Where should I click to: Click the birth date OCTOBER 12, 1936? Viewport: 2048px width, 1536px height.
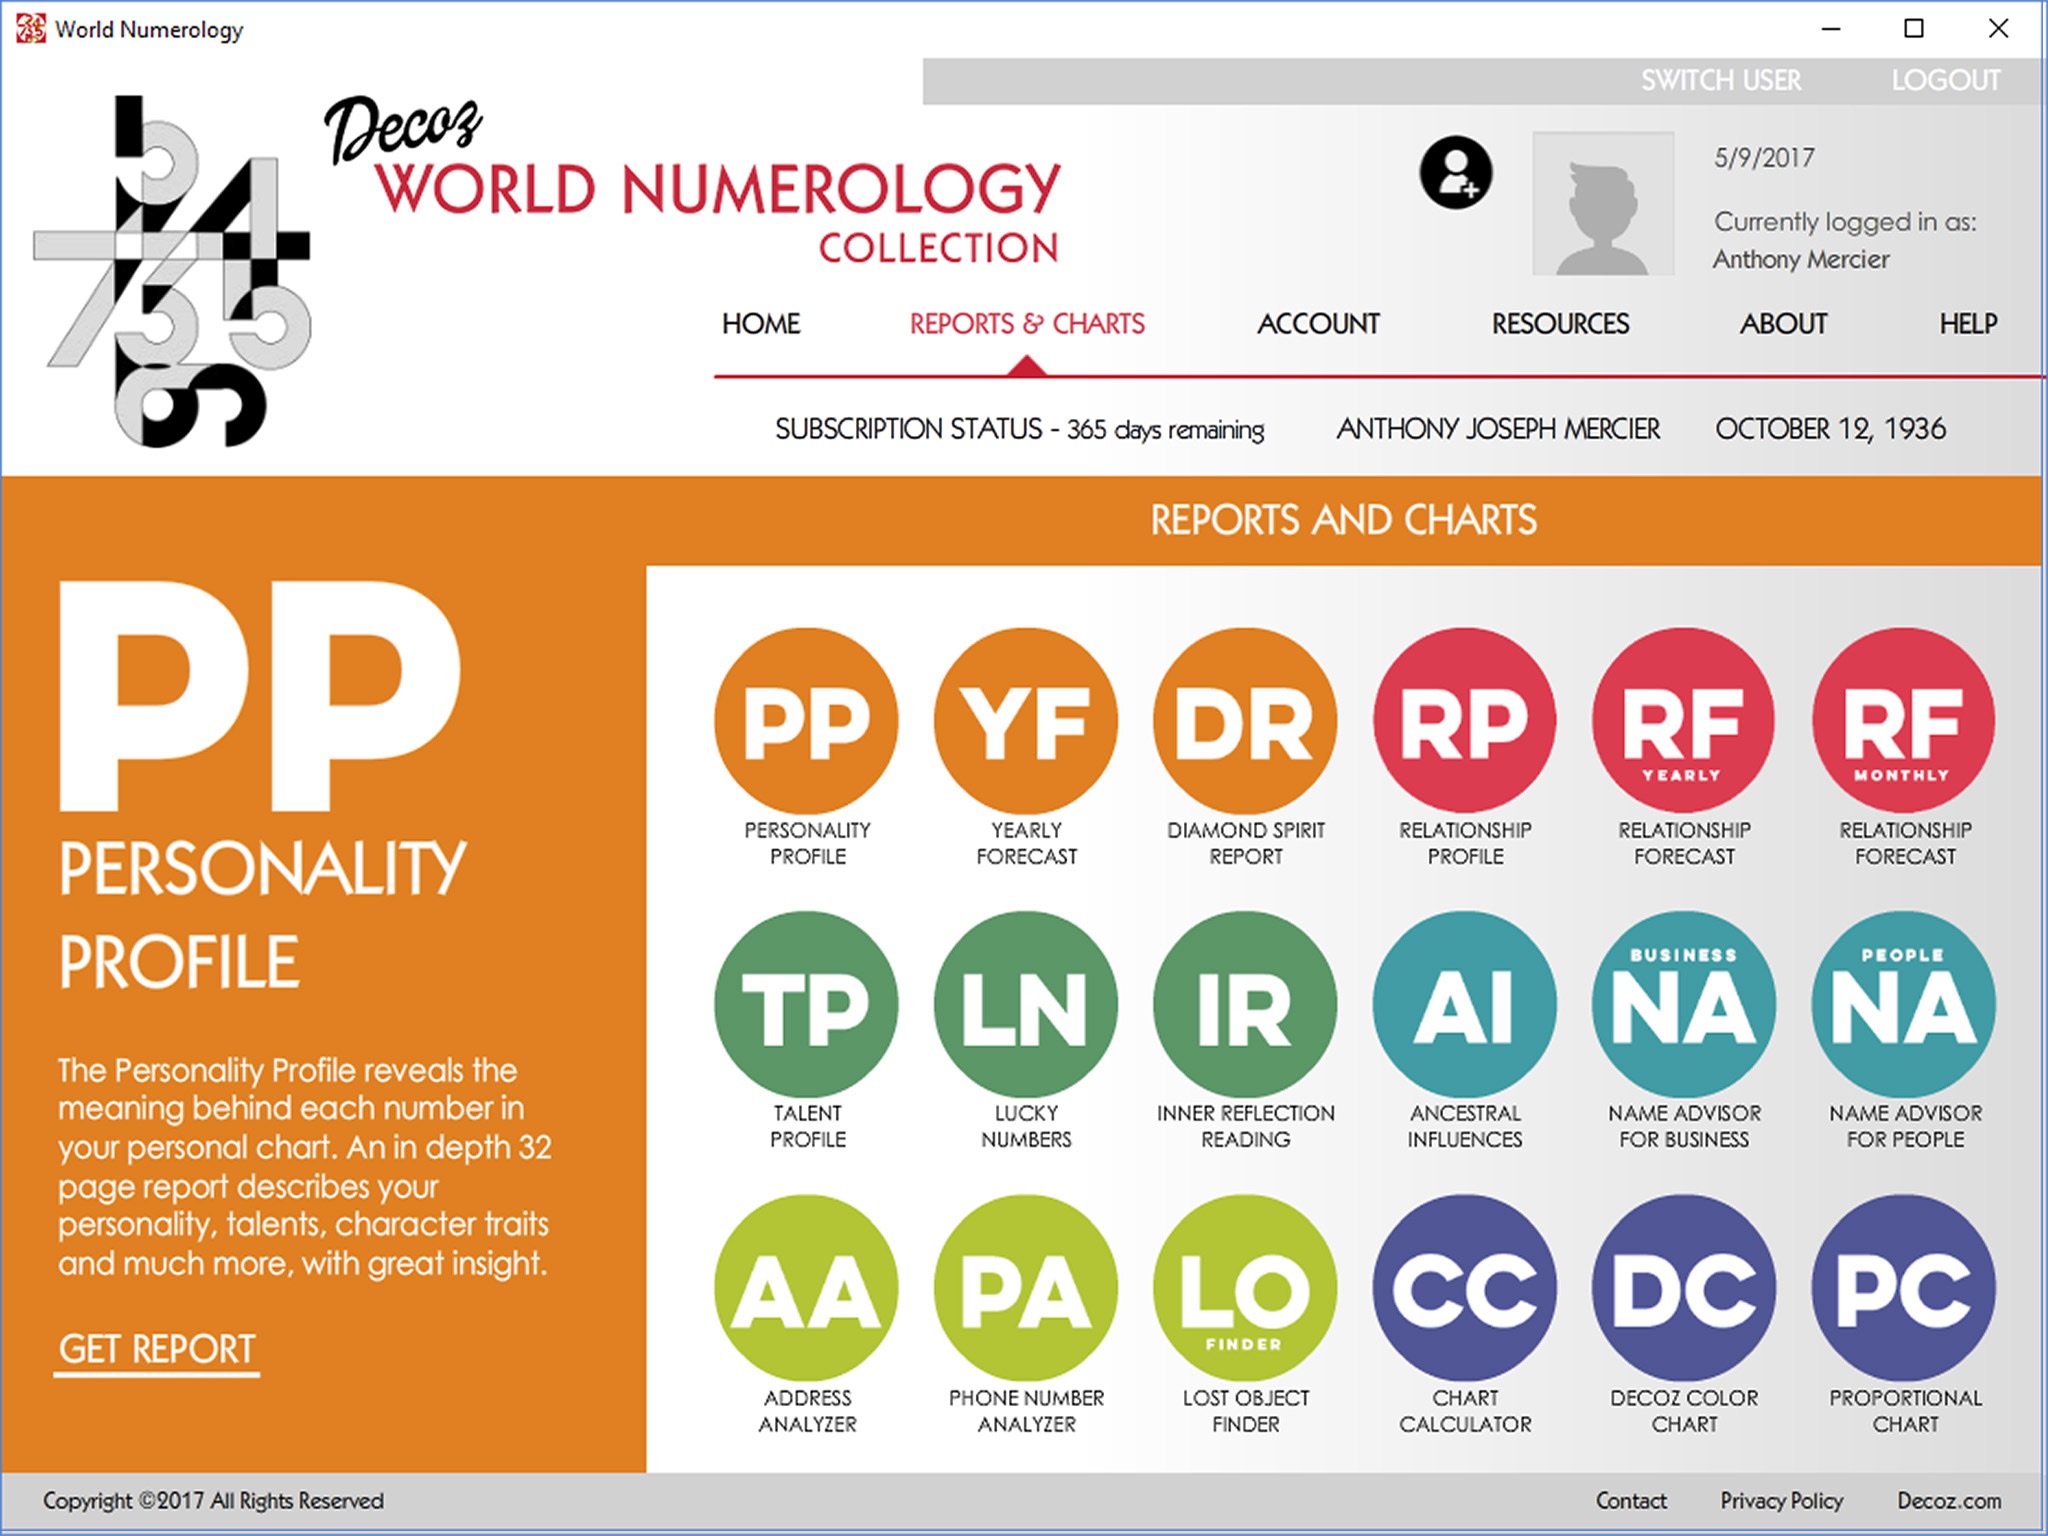[1830, 429]
